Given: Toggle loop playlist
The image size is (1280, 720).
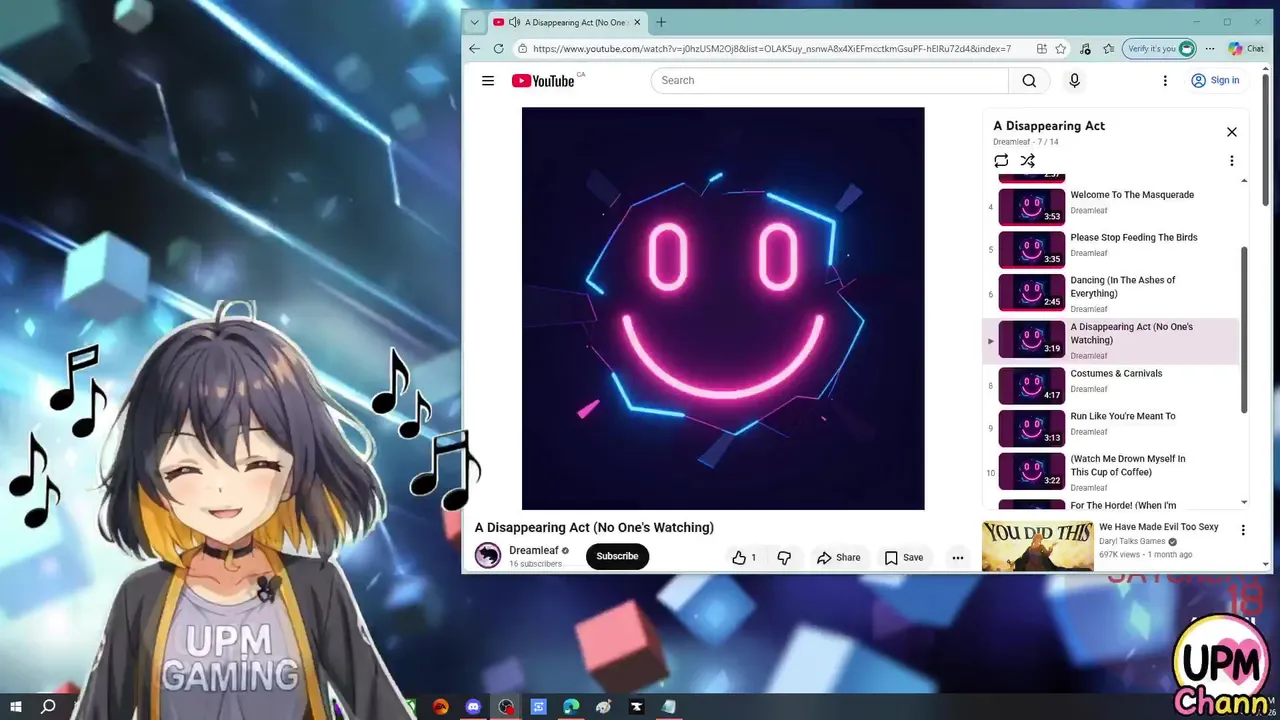Looking at the screenshot, I should click(1001, 161).
